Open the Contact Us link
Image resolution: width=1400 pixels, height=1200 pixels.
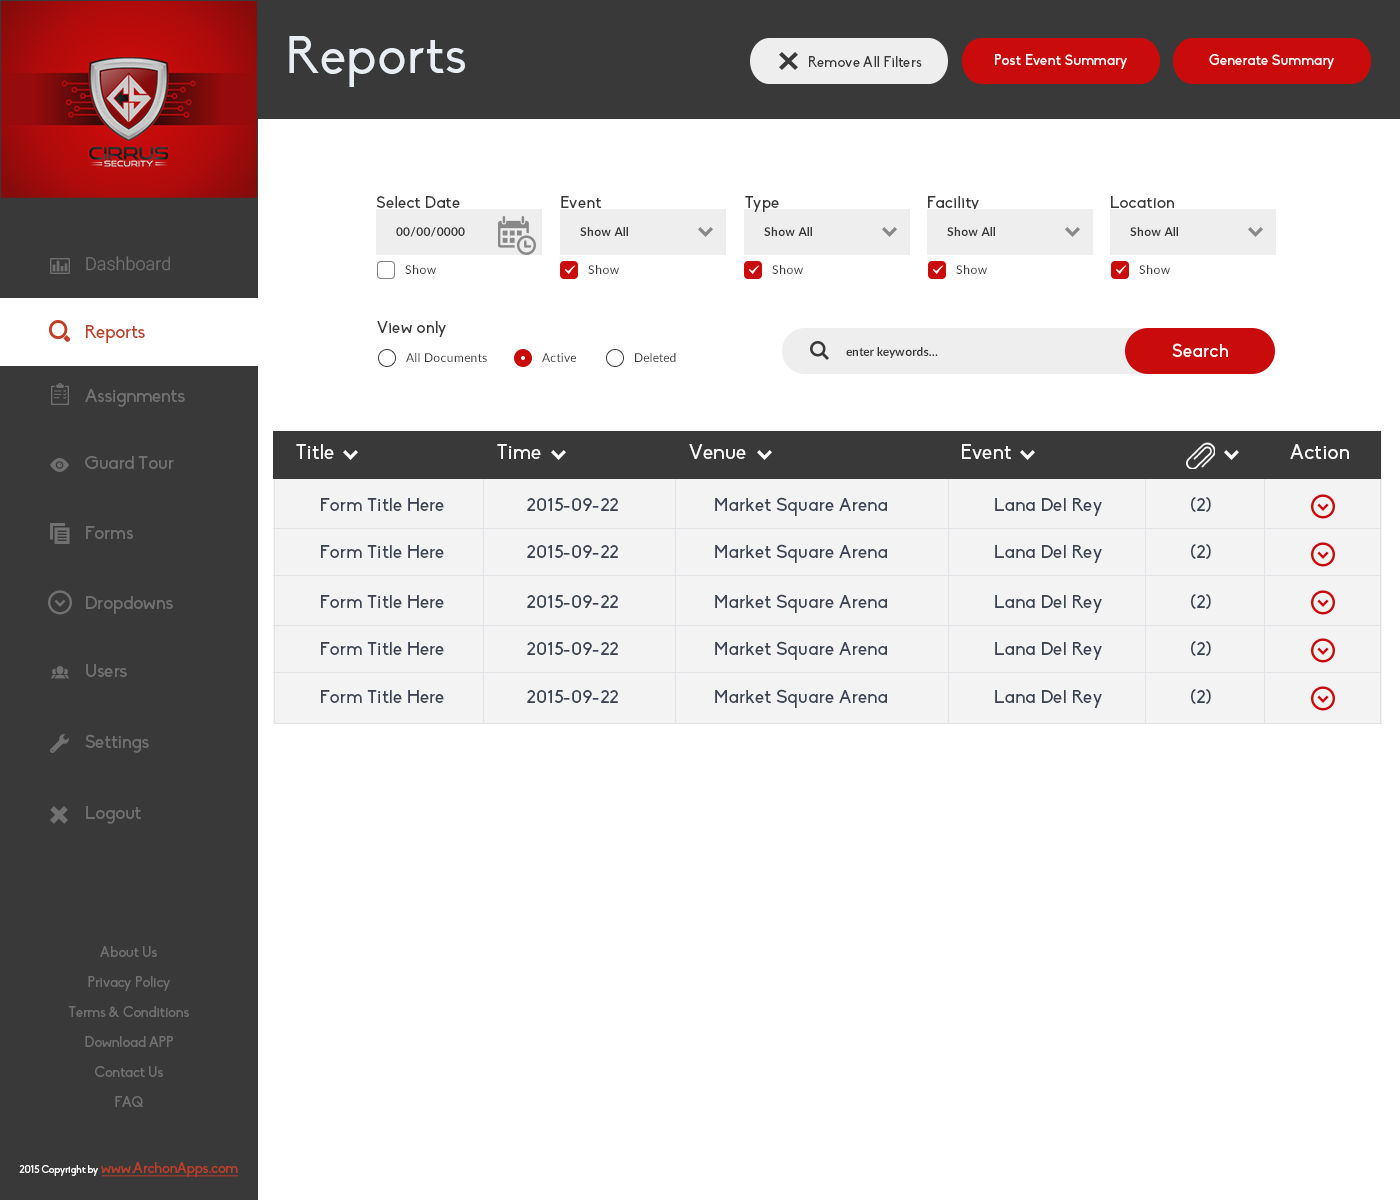pos(129,1072)
